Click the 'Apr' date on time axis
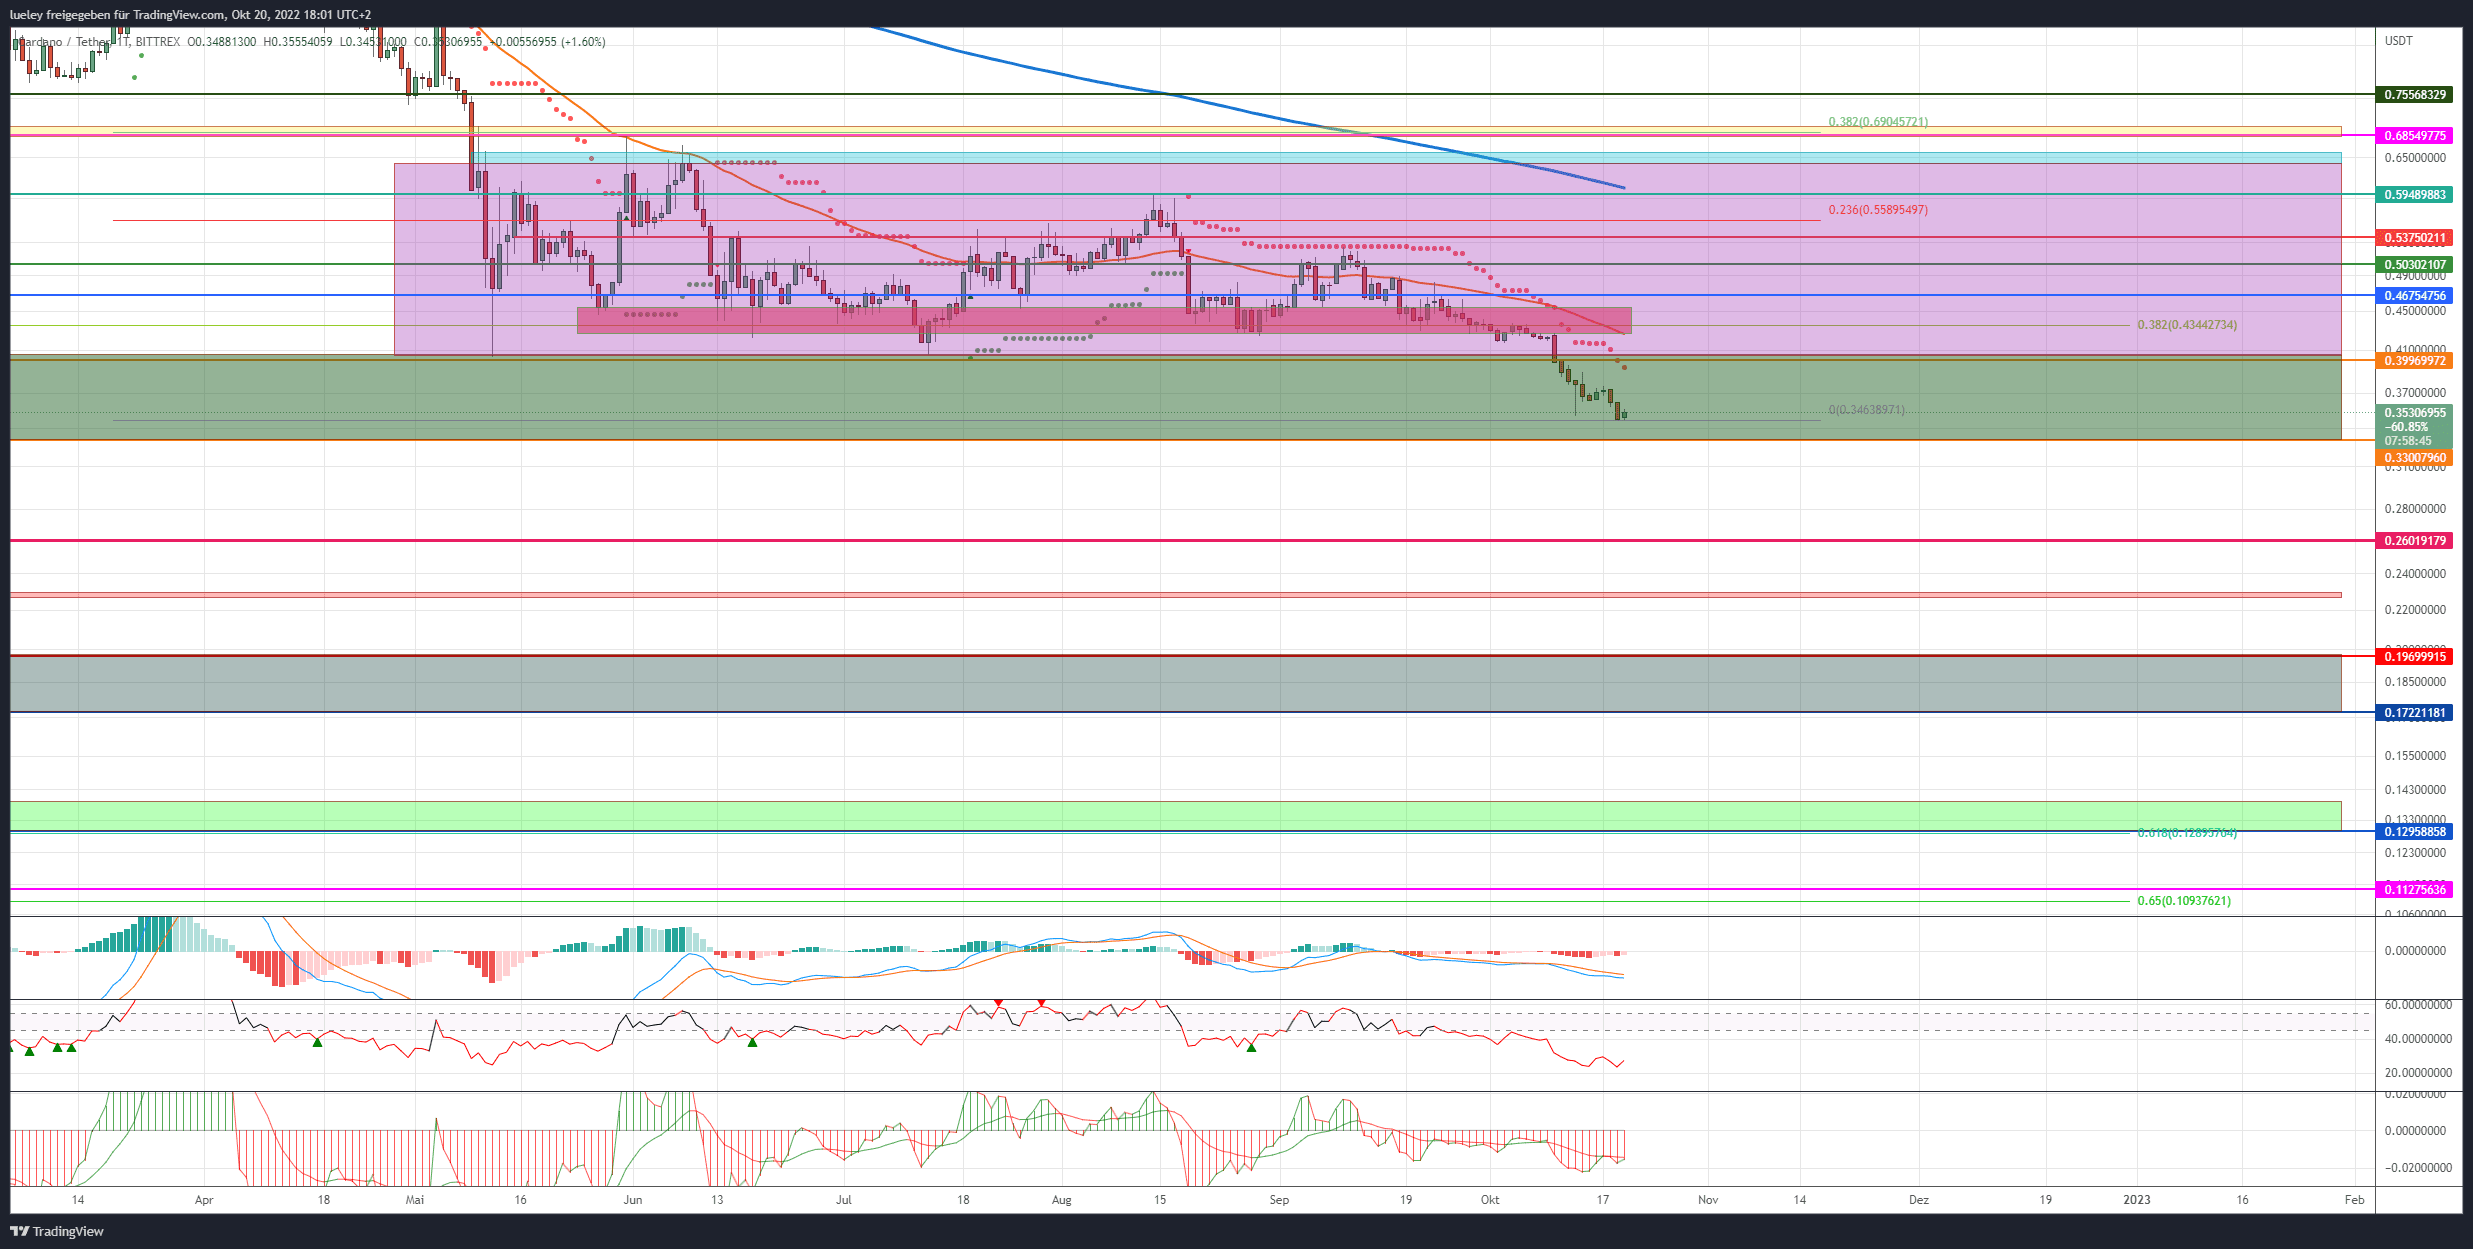The height and width of the screenshot is (1249, 2473). pos(204,1200)
